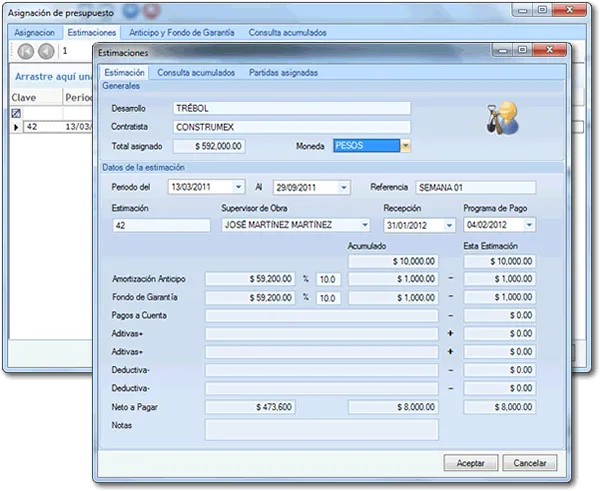Click Pagos a Cuenta Esta Estimación $0.00 field
The height and width of the screenshot is (491, 600).
tap(500, 315)
